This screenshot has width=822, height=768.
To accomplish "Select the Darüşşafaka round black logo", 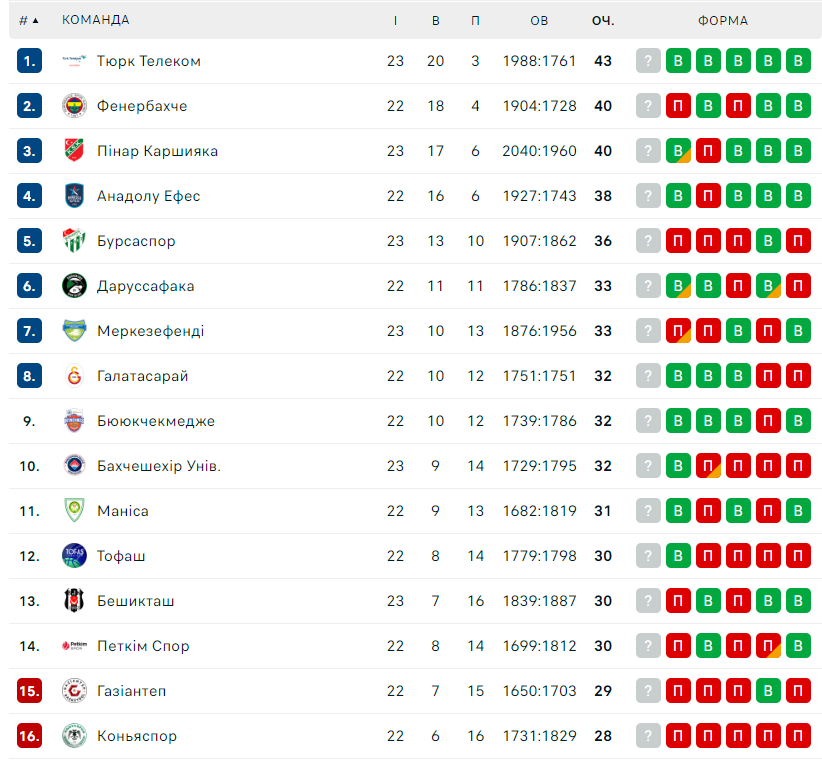I will coord(74,286).
